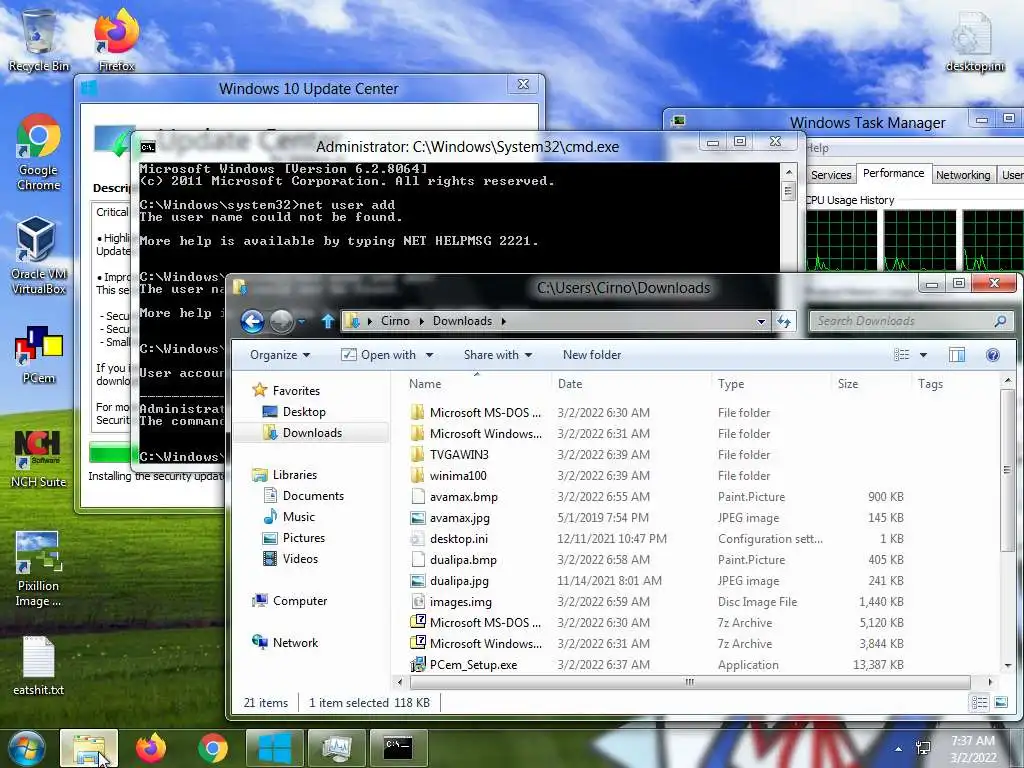Screen dimensions: 1024x768
Task: Open the Music library
Action: (298, 517)
